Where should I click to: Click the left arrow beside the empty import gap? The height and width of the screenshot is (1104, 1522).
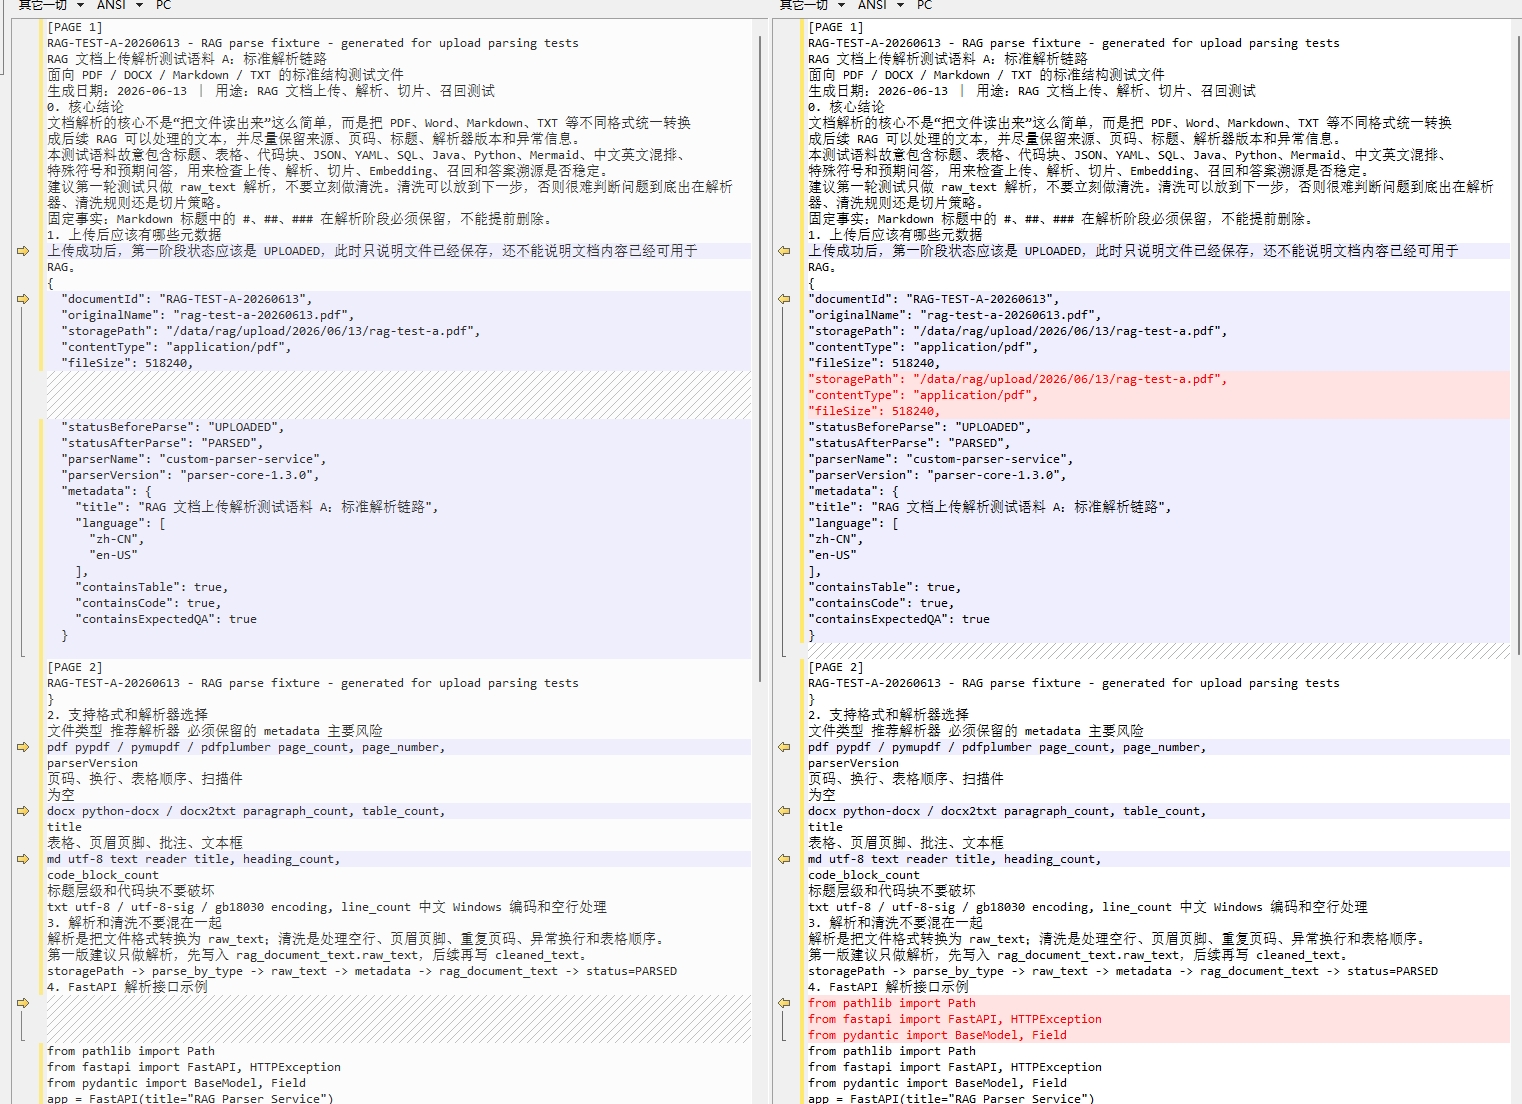pos(23,1003)
